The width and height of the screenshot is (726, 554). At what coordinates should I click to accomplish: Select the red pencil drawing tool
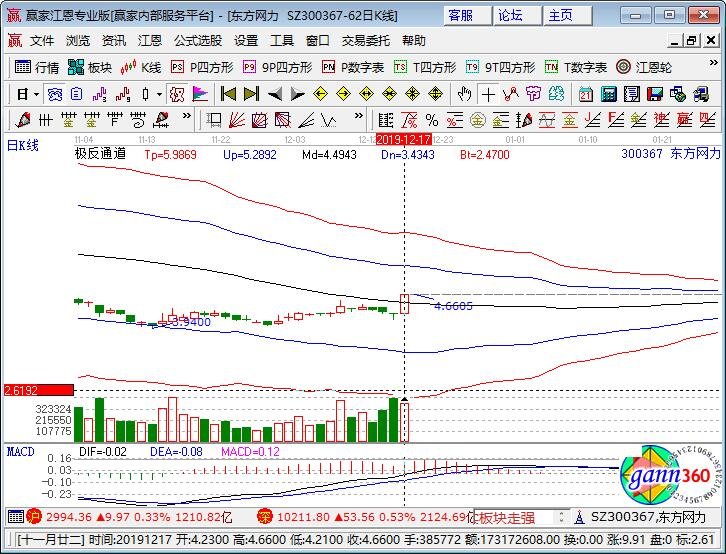pyautogui.click(x=22, y=120)
